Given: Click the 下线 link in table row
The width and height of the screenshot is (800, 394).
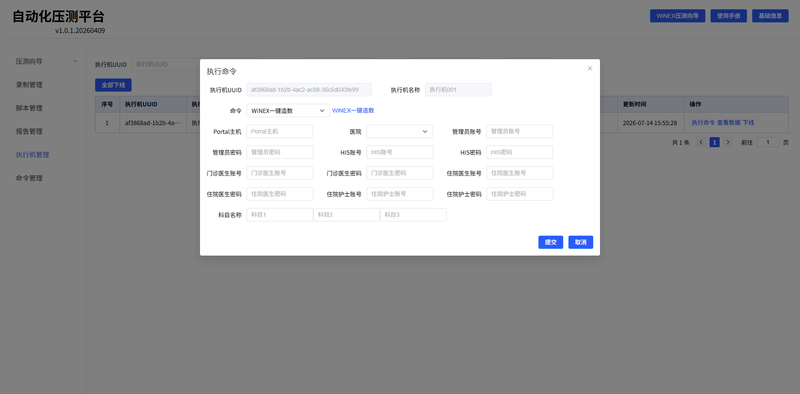Looking at the screenshot, I should coord(748,122).
